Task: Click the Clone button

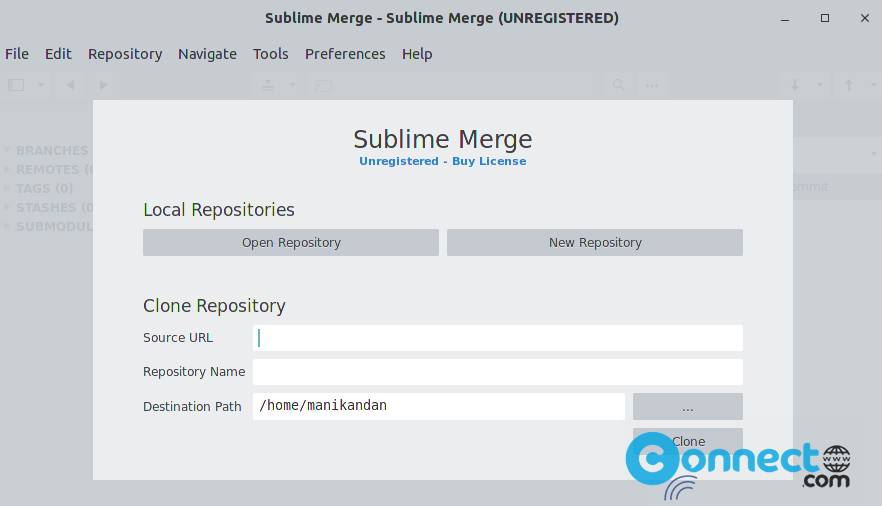Action: (687, 441)
